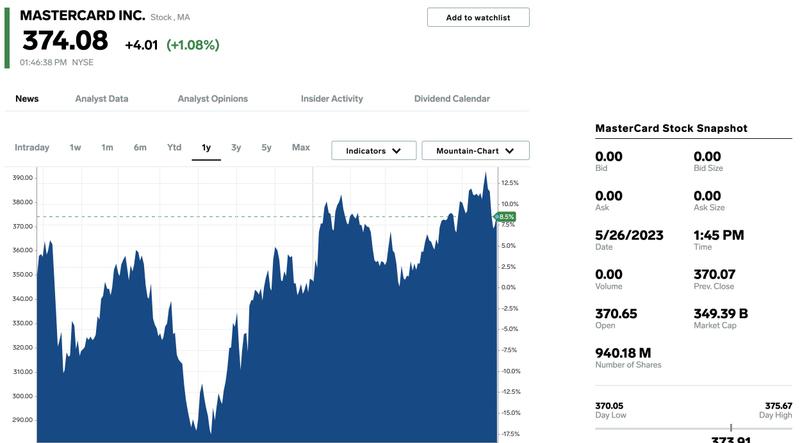
Task: Click the 0.00 Bid value
Action: tap(609, 157)
